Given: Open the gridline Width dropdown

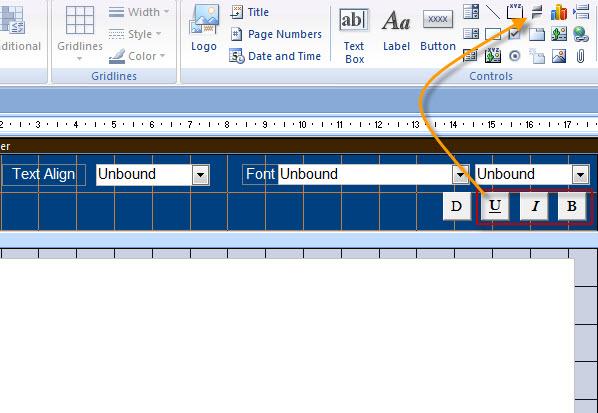Looking at the screenshot, I should [139, 12].
